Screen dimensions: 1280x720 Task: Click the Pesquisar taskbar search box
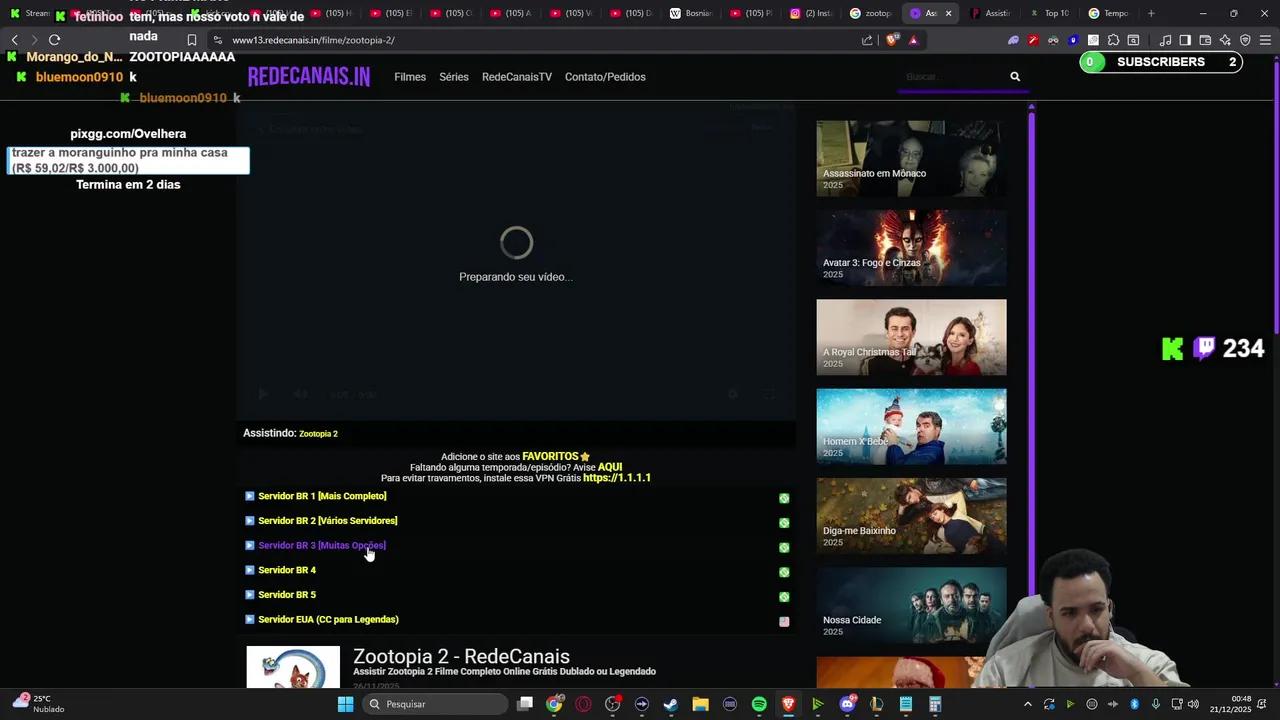[433, 704]
